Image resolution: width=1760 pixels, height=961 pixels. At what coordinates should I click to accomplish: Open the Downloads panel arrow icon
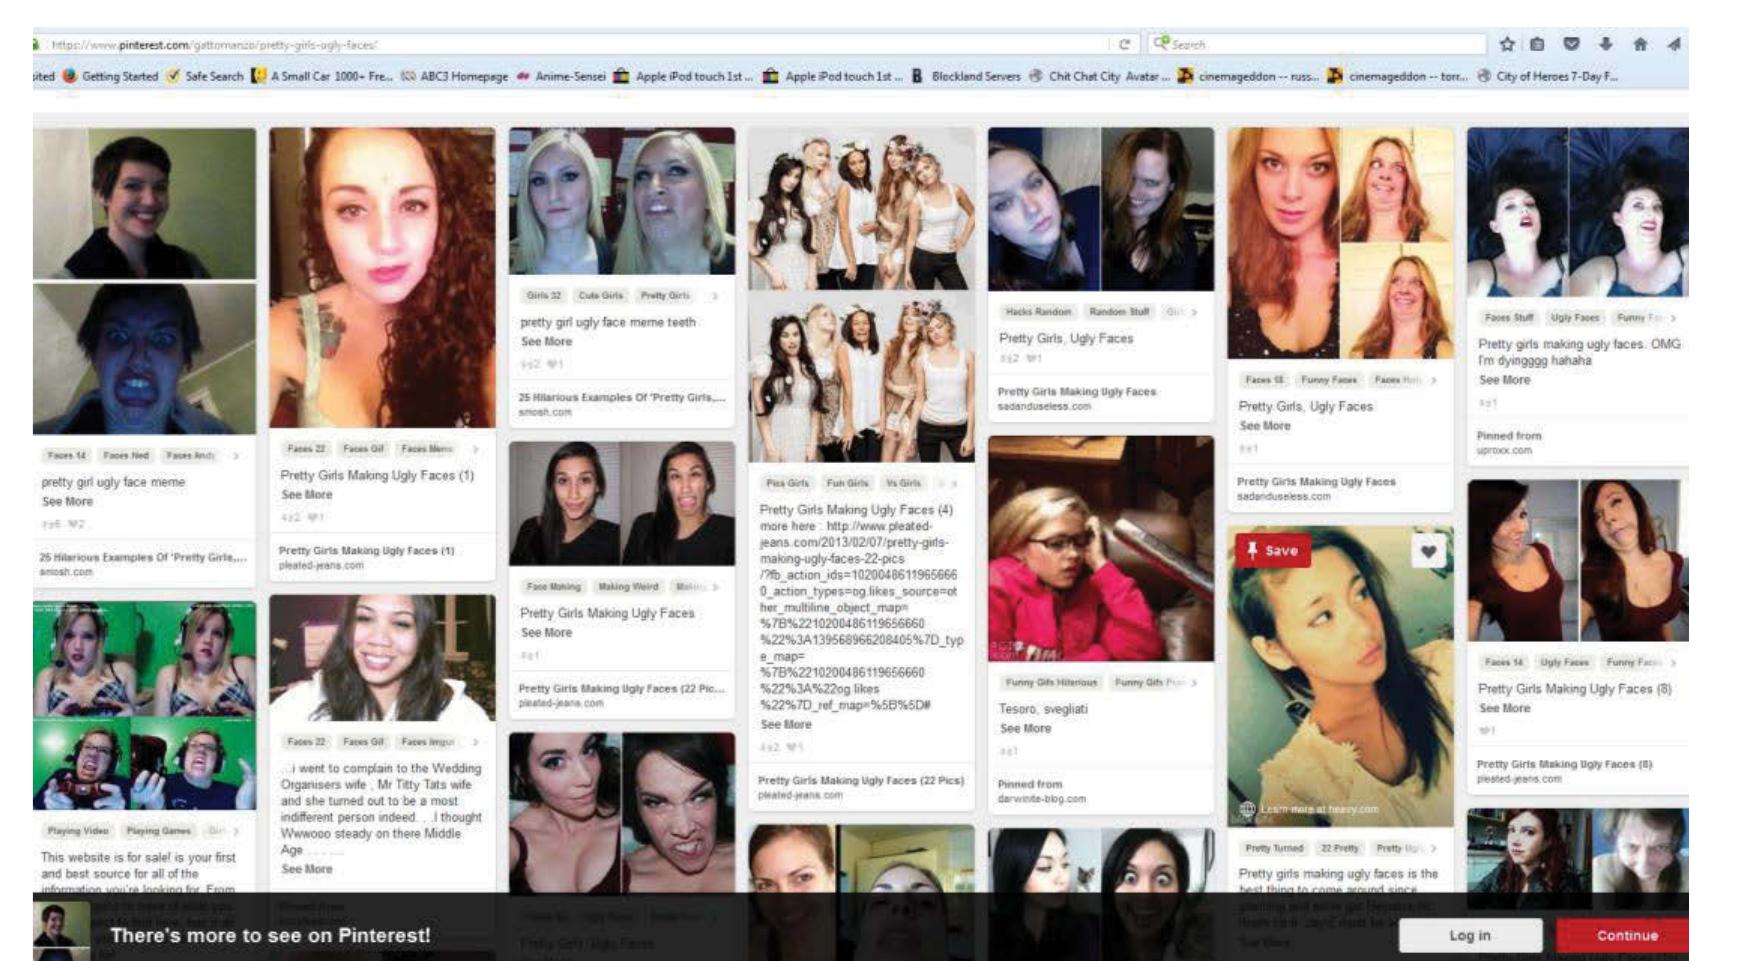click(x=1607, y=40)
